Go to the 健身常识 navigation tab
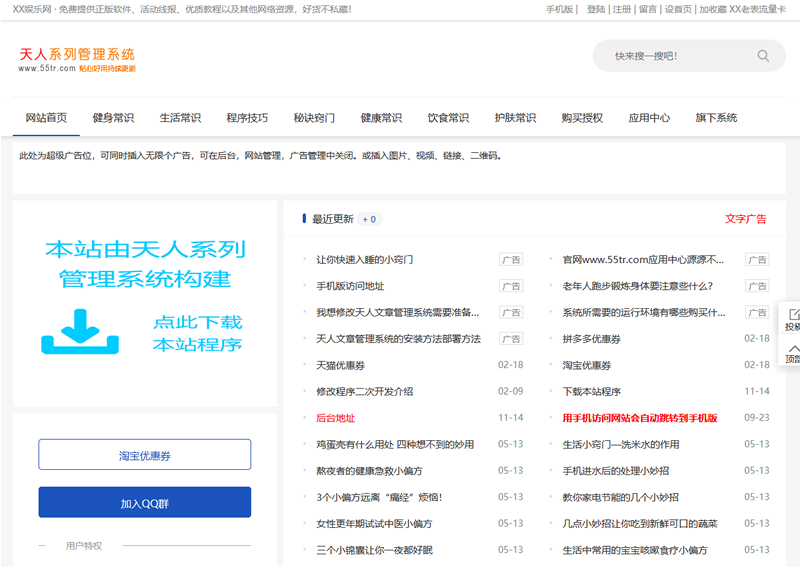This screenshot has height=568, width=800. (113, 118)
